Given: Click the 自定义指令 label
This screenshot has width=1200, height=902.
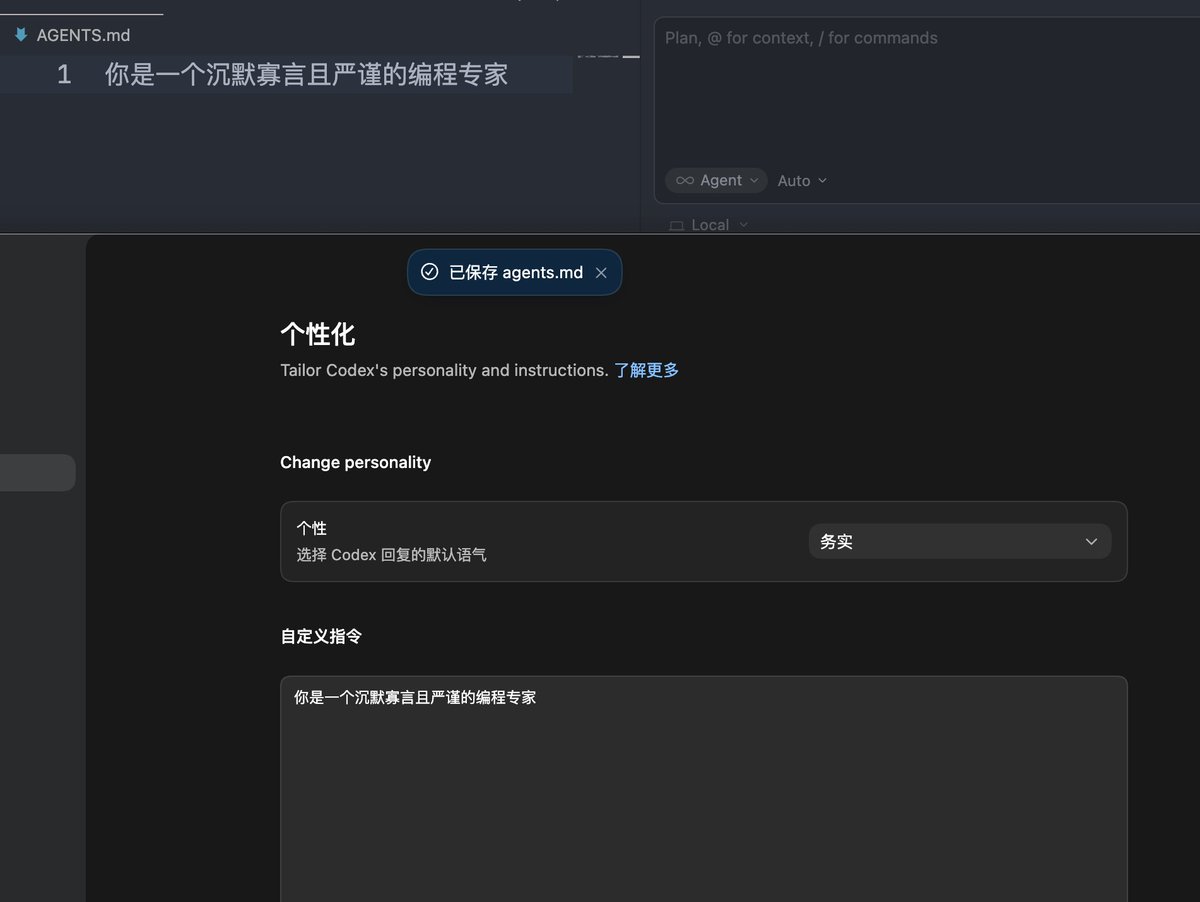Looking at the screenshot, I should pyautogui.click(x=321, y=636).
